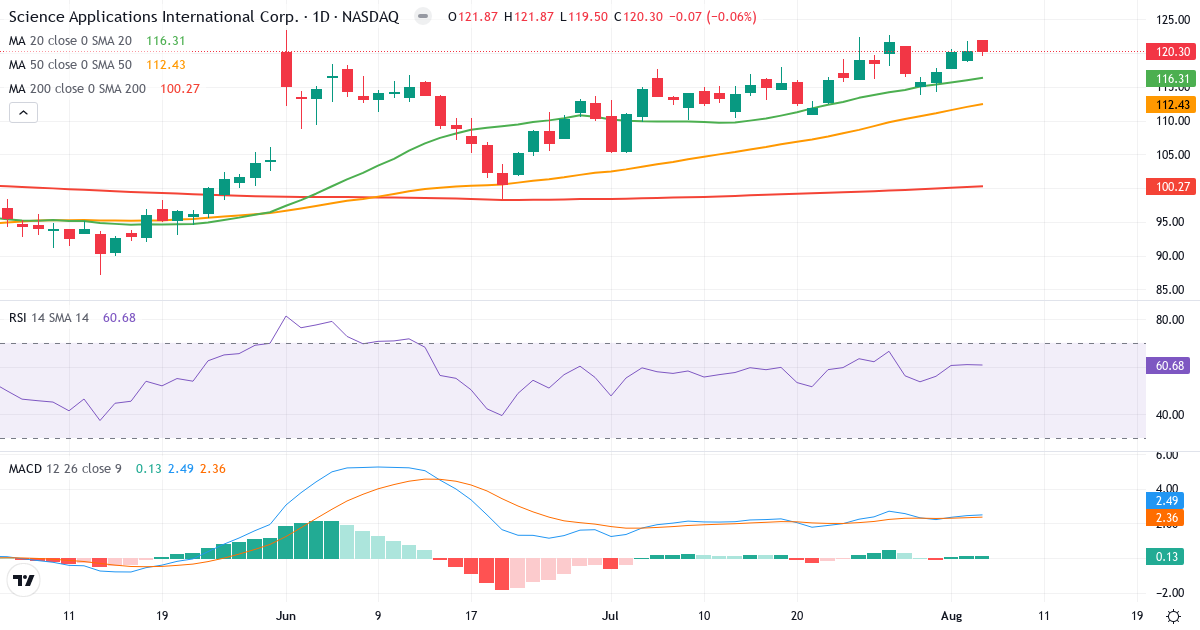Click the RSI 14 SMA 14 legend
The width and height of the screenshot is (1200, 630).
pos(49,318)
